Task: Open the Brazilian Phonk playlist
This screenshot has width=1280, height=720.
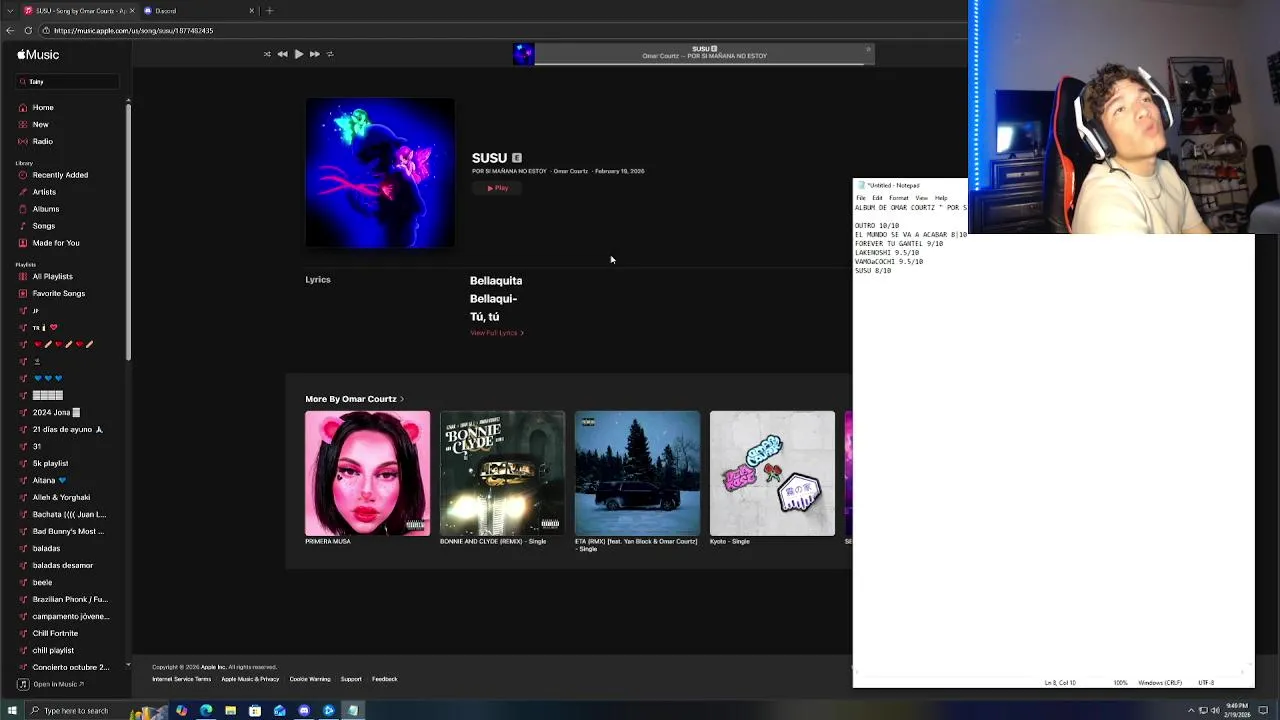Action: point(70,599)
